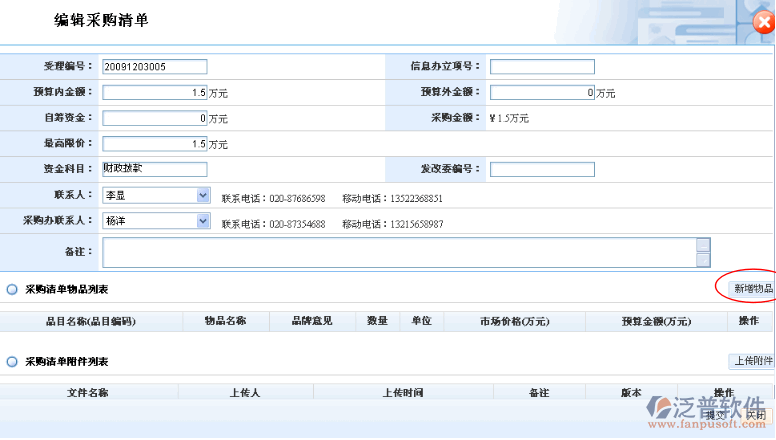This screenshot has height=440, width=776.
Task: Select the 资金科目 text field
Action: click(154, 169)
